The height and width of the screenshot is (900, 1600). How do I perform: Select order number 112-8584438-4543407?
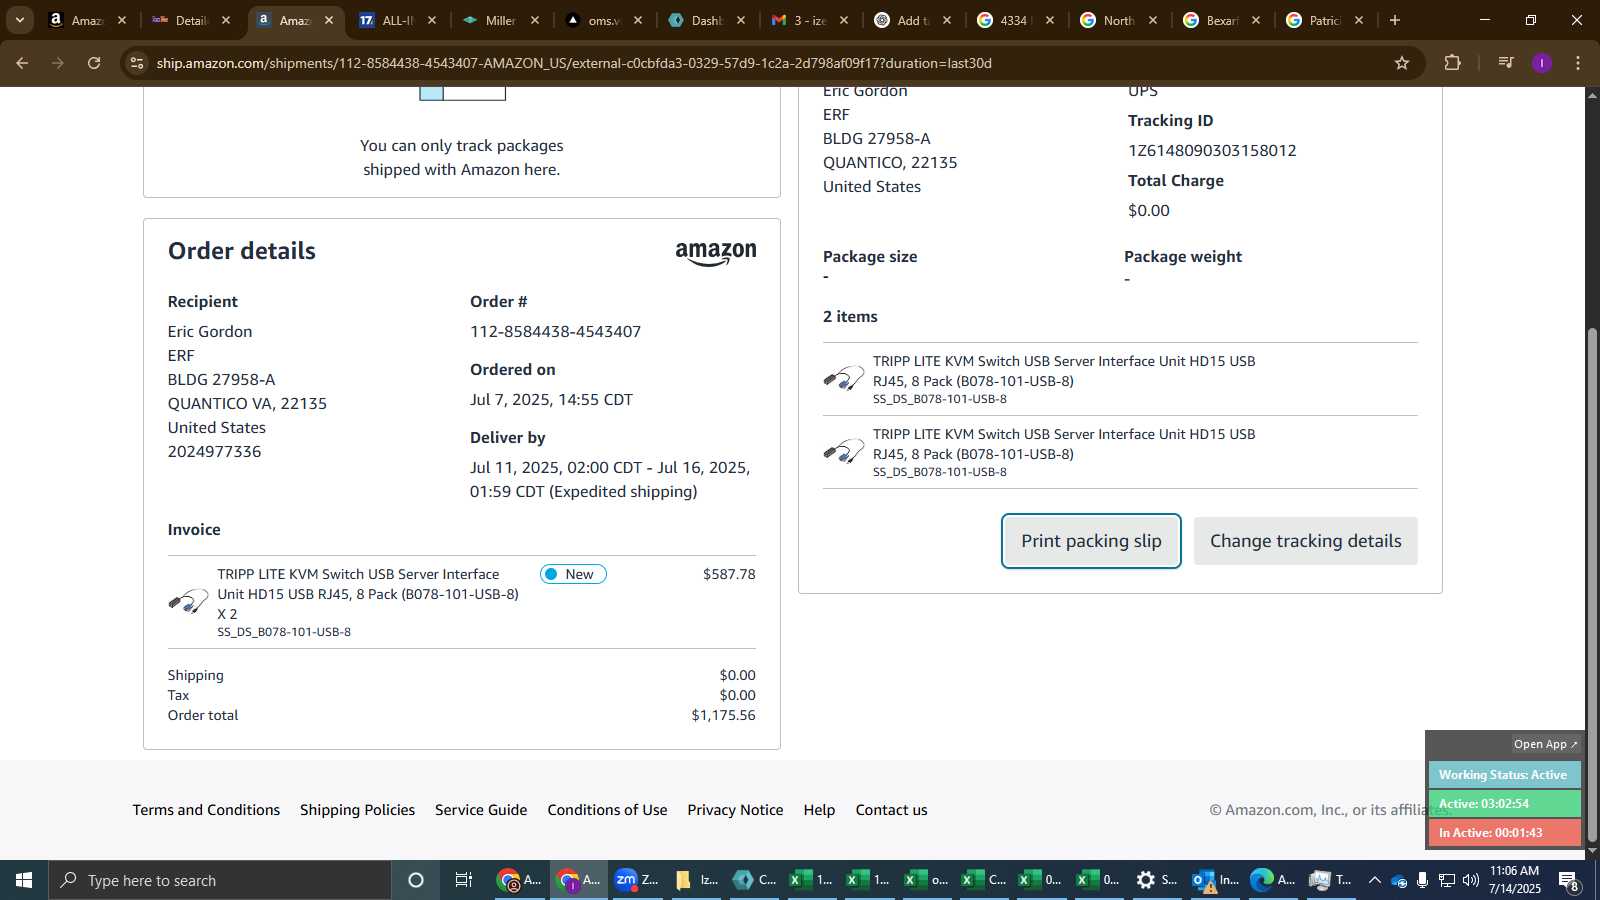(x=555, y=332)
